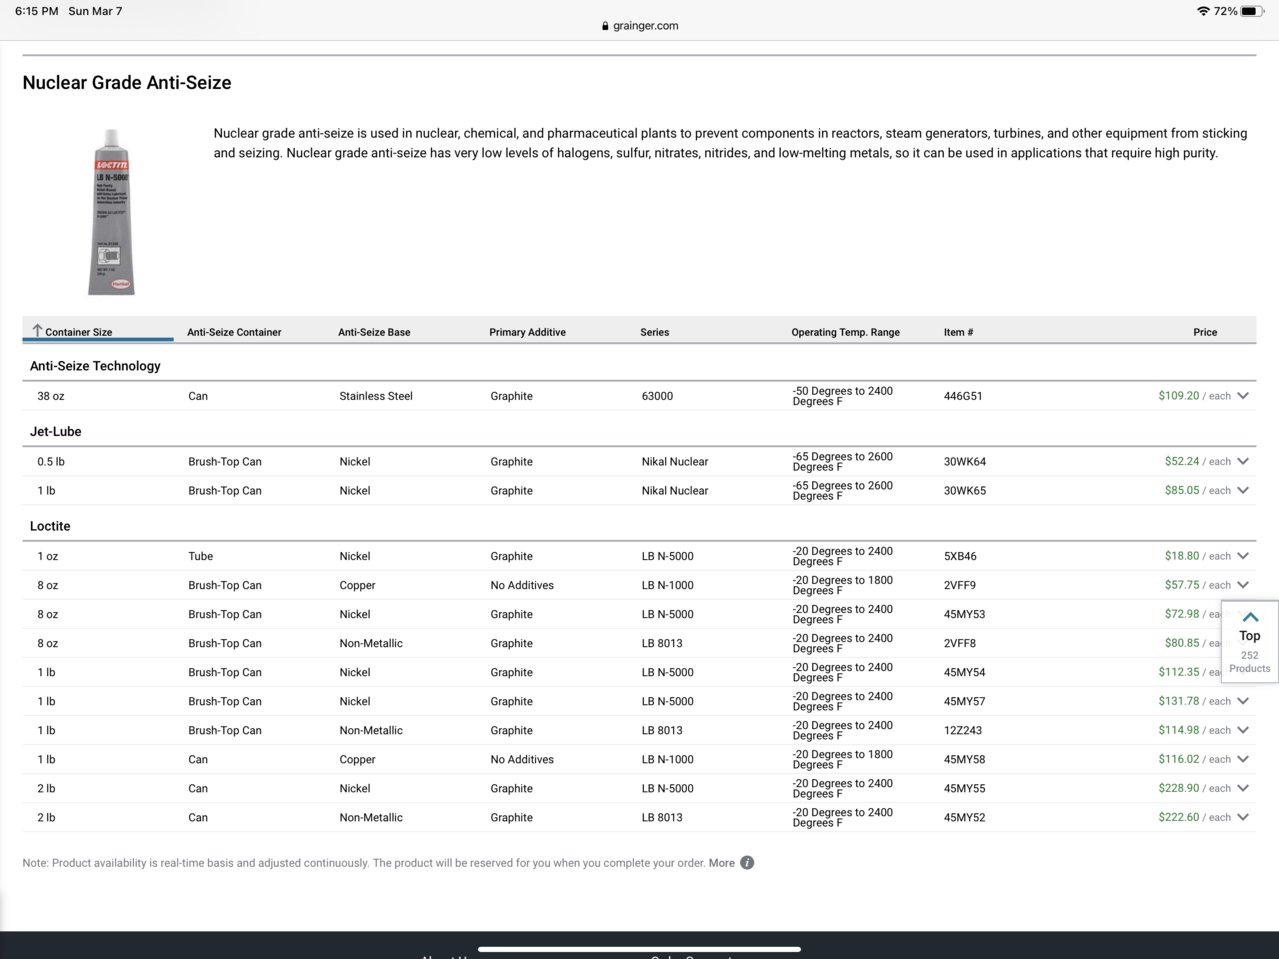This screenshot has height=959, width=1279.
Task: Click the $18.80 price
Action: 1182,556
